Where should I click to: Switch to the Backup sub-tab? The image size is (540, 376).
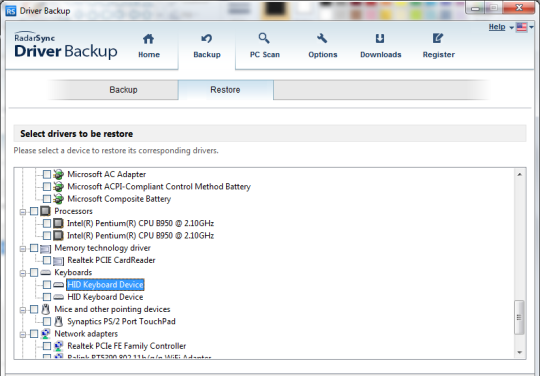pos(123,90)
